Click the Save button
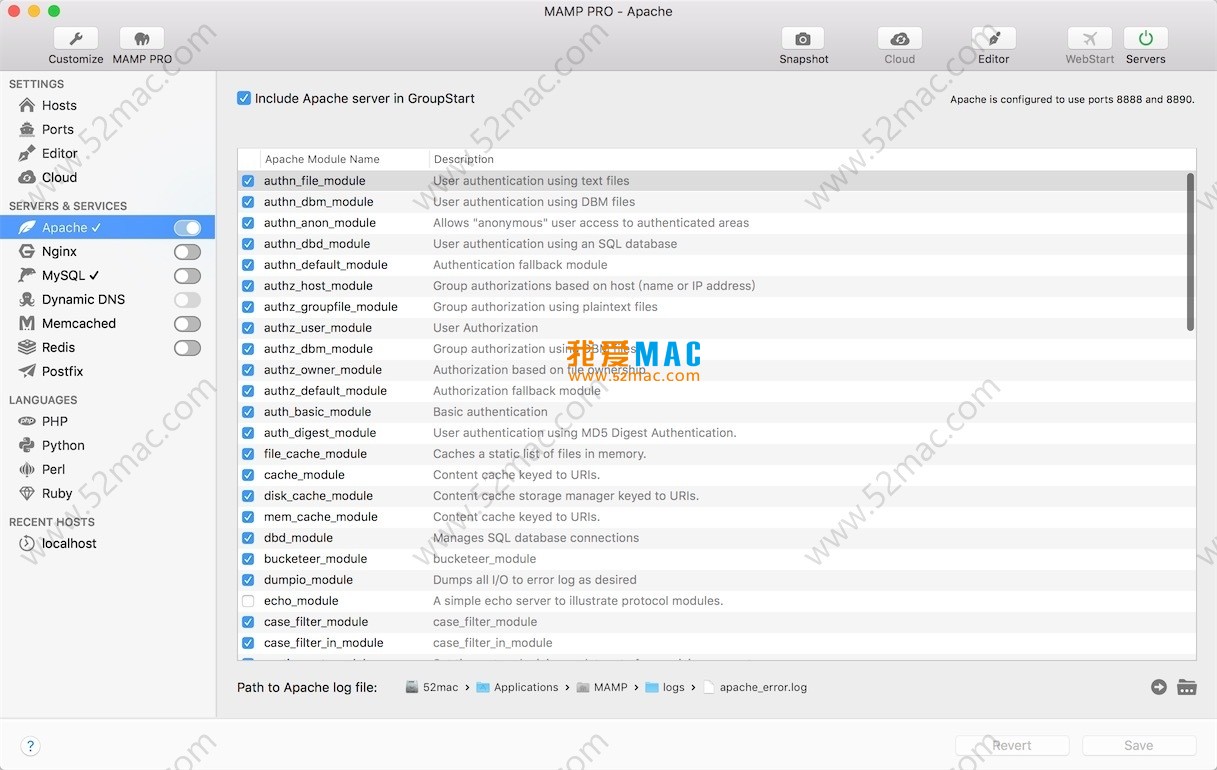The width and height of the screenshot is (1217, 770). click(x=1139, y=746)
